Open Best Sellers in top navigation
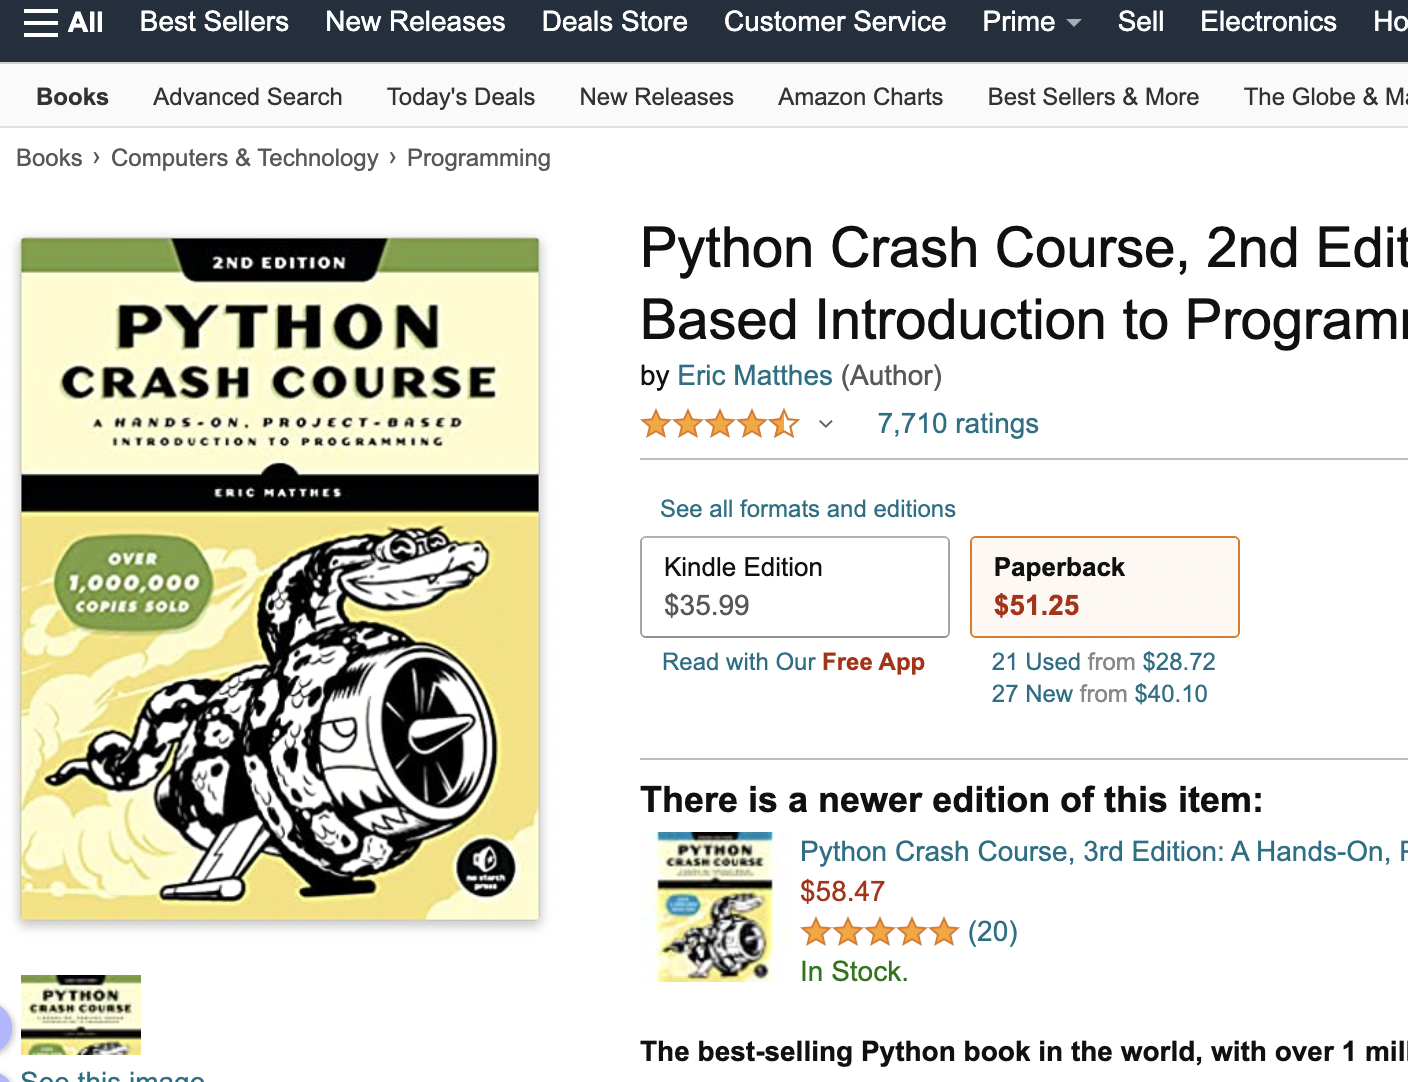The width and height of the screenshot is (1408, 1082). pos(214,22)
